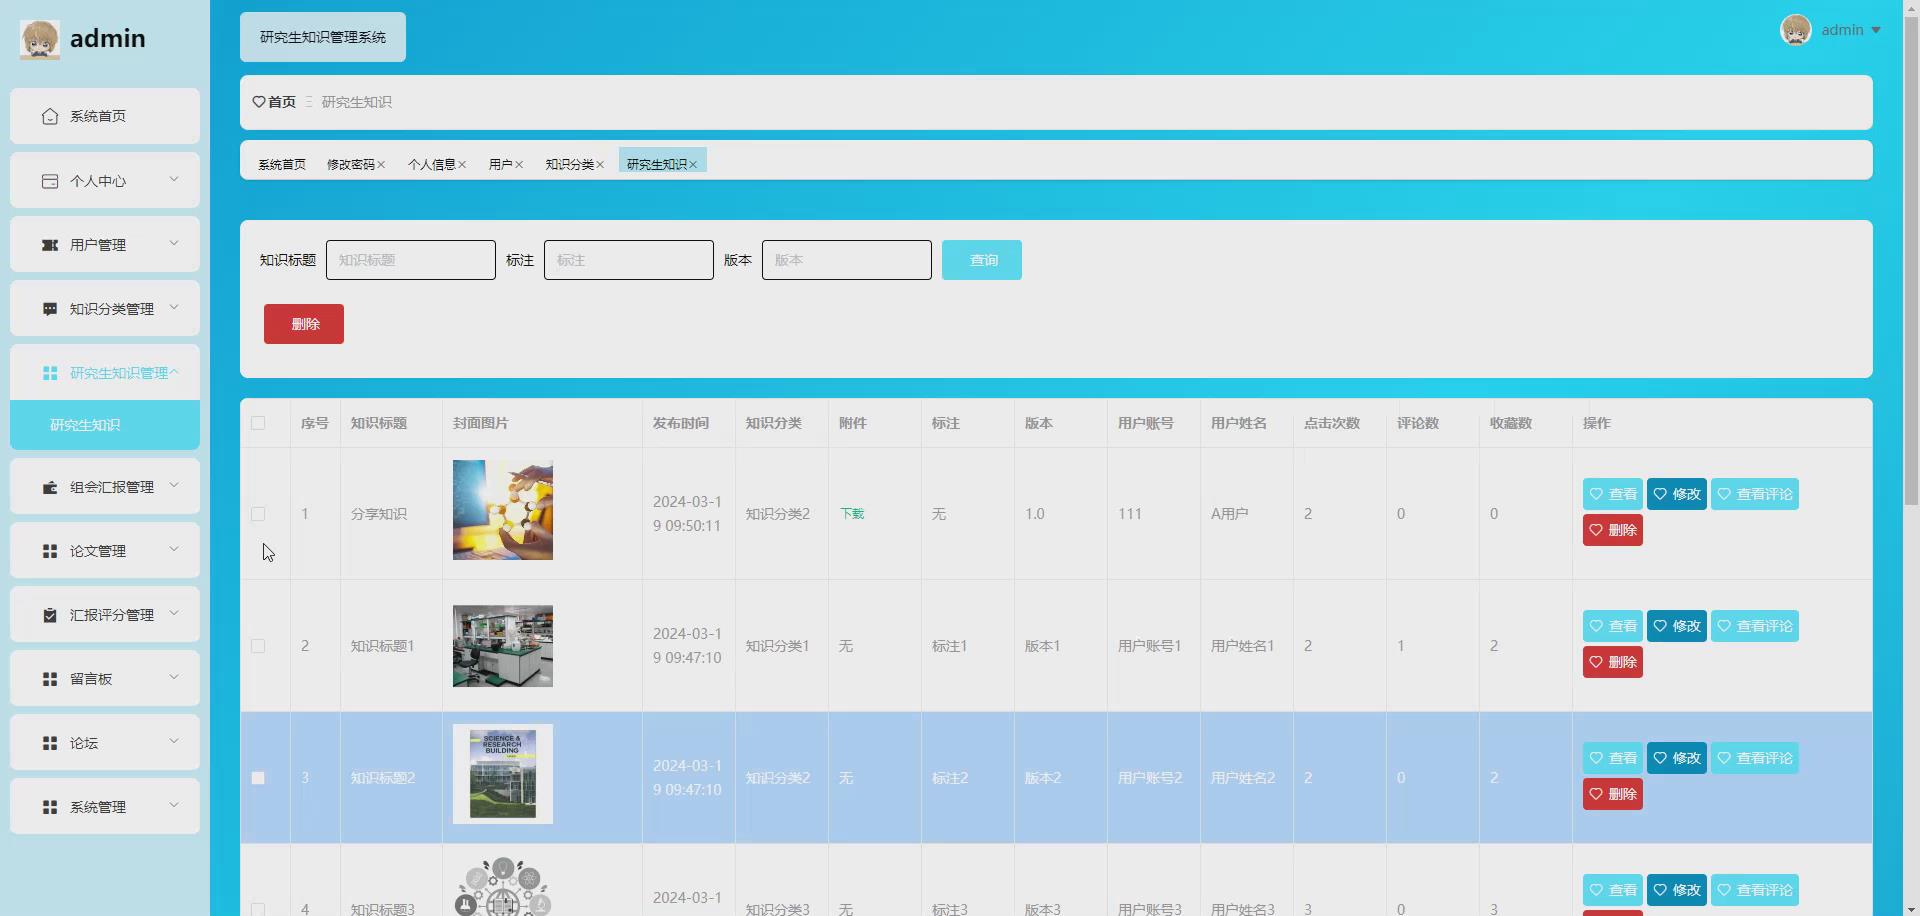
Task: Click 查看评论 for the 知识标题2 row
Action: point(1755,758)
